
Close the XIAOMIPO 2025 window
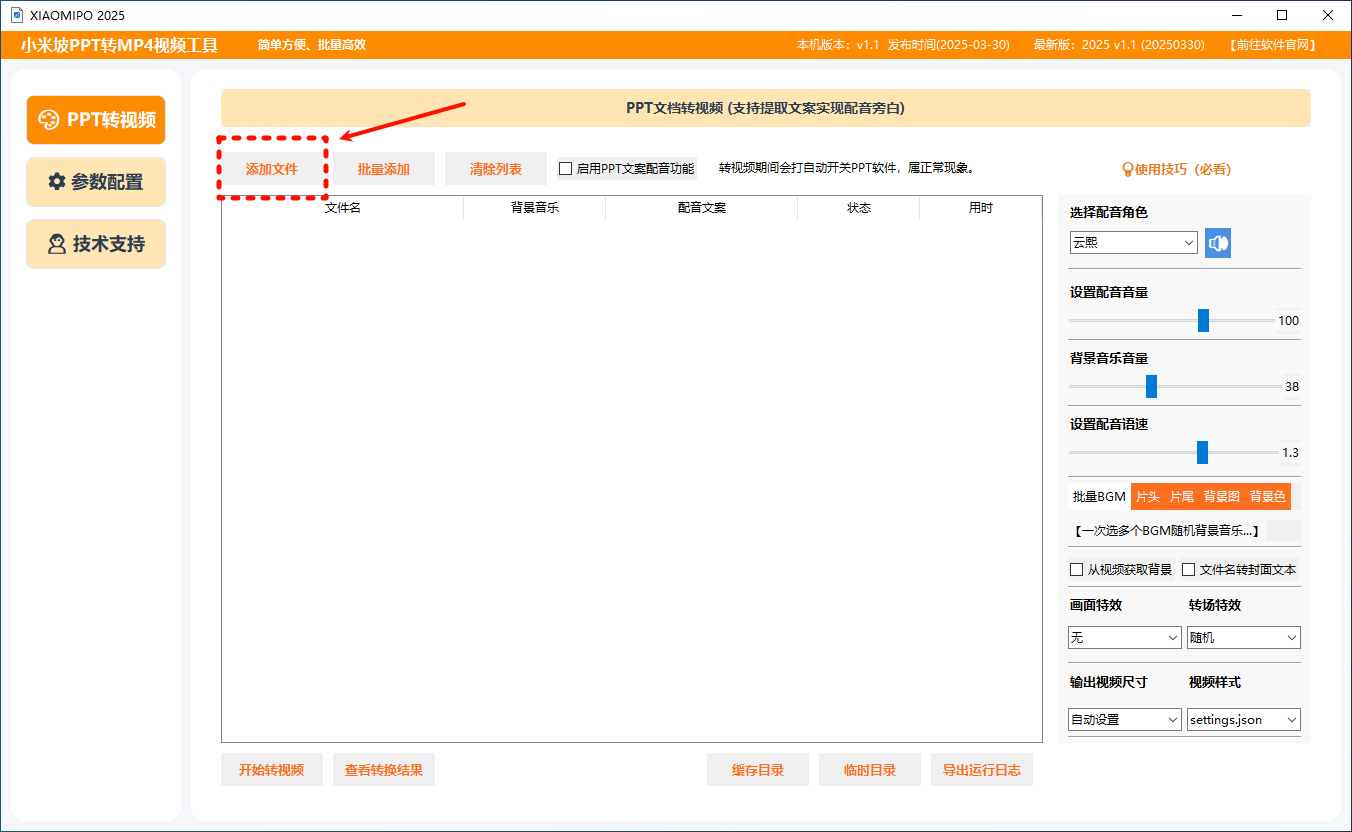tap(1328, 15)
